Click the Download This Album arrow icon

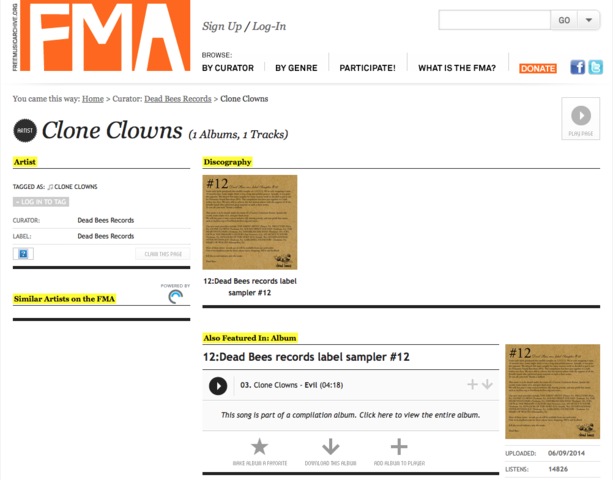click(330, 446)
